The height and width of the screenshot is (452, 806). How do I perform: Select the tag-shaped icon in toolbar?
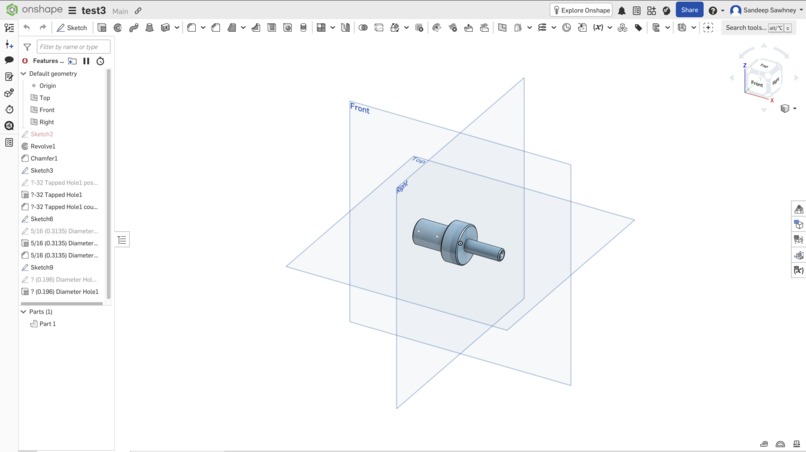638,28
